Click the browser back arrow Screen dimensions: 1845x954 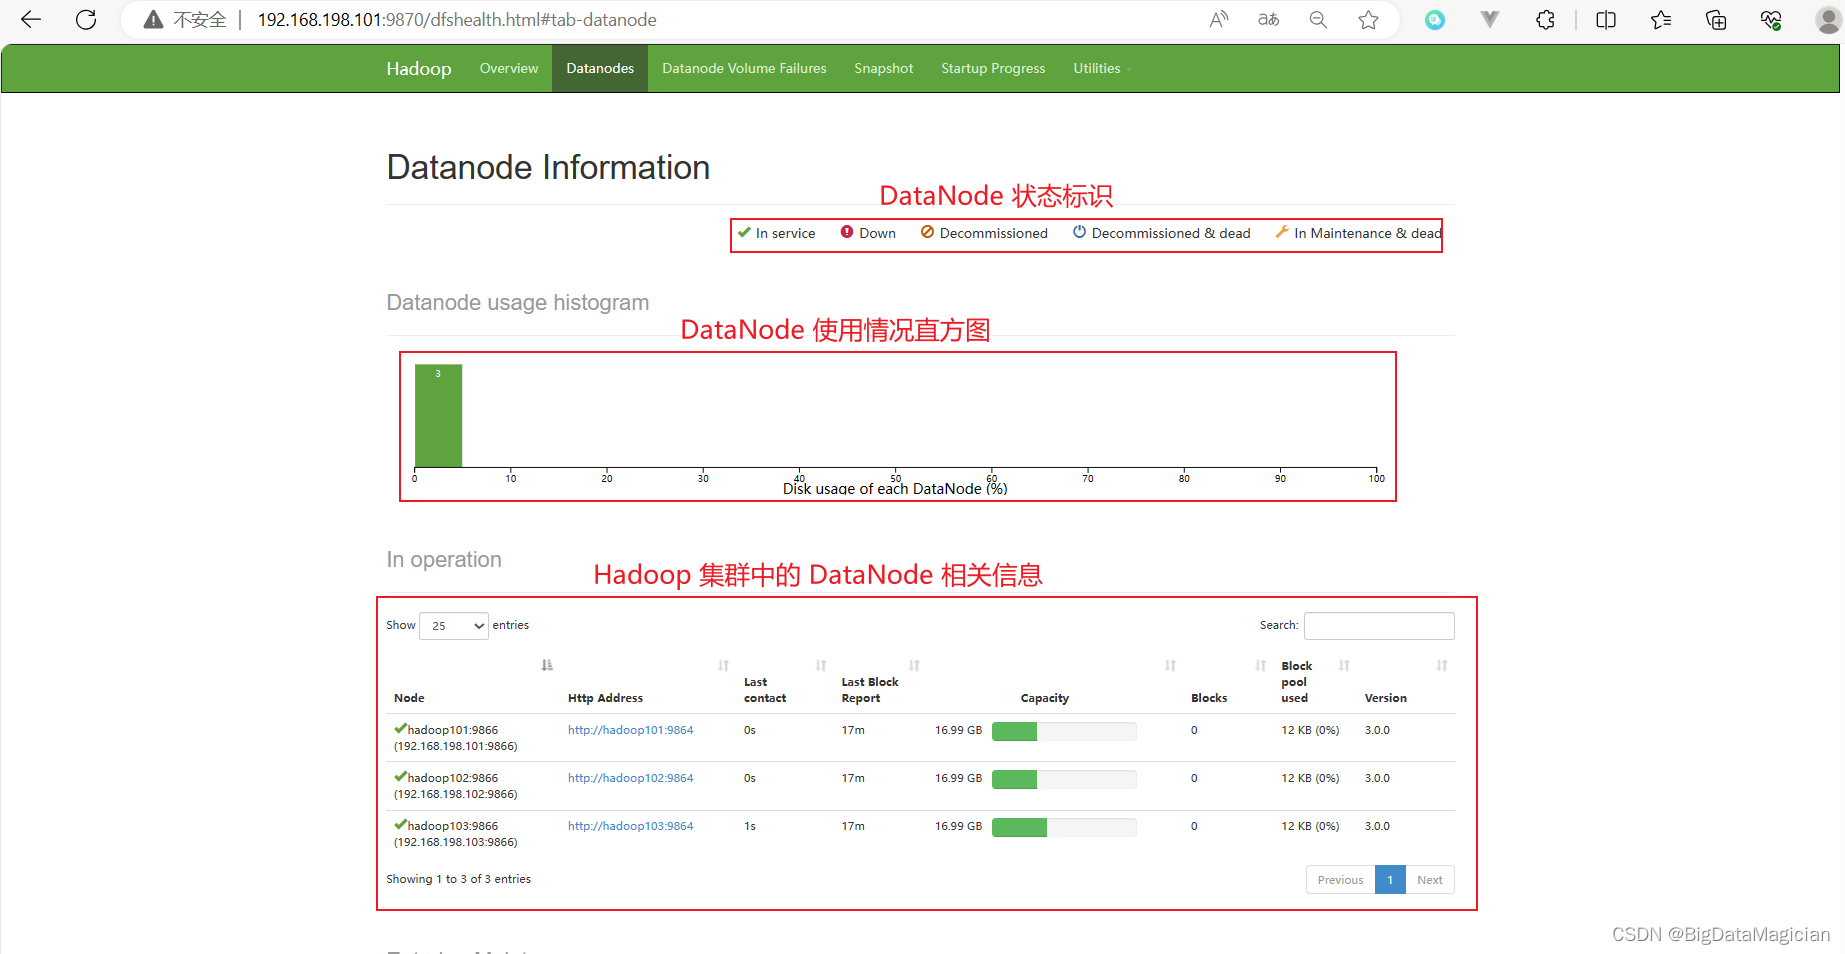31,19
